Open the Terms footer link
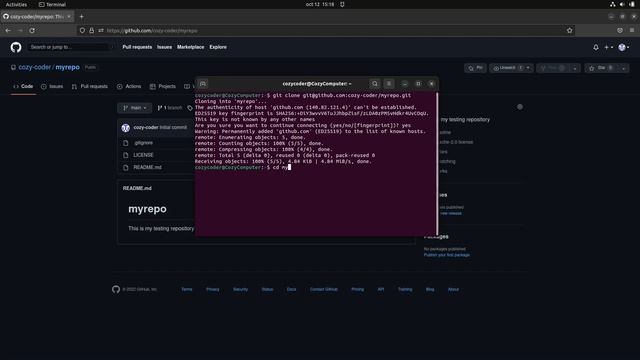640x360 pixels. pyautogui.click(x=187, y=289)
